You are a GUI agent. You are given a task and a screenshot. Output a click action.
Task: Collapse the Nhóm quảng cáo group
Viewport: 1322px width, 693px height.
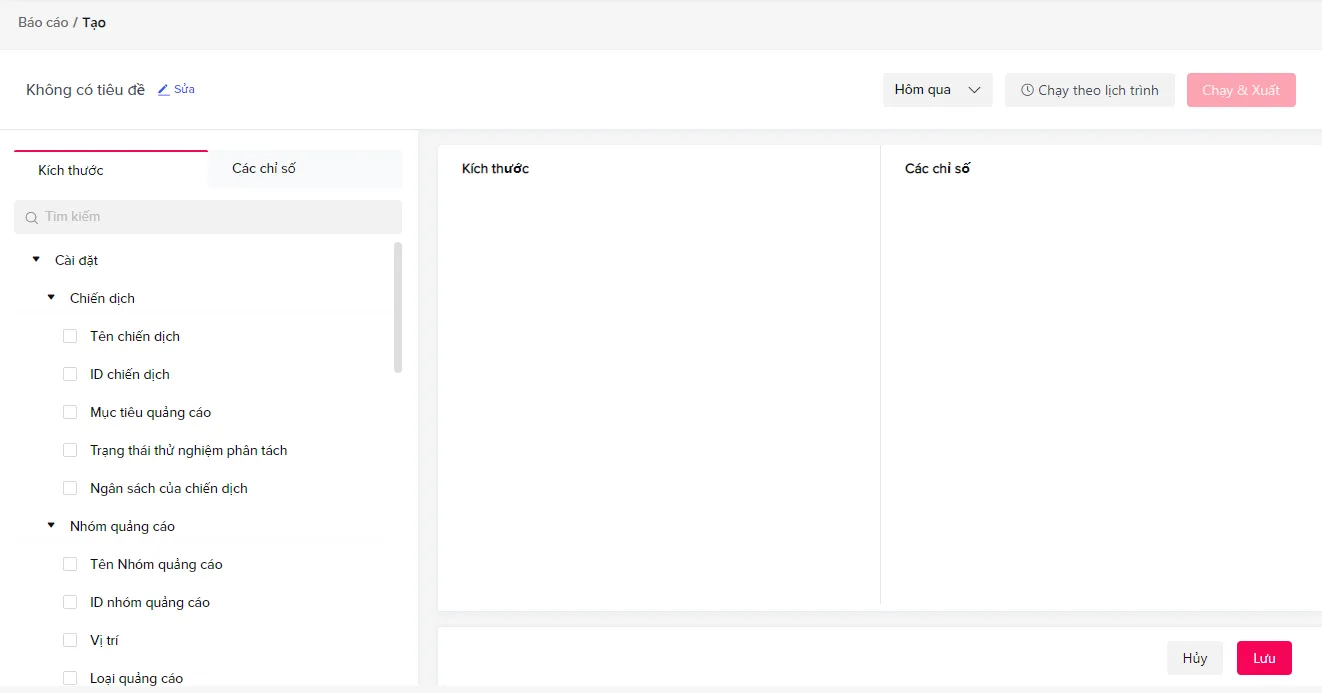[52, 526]
